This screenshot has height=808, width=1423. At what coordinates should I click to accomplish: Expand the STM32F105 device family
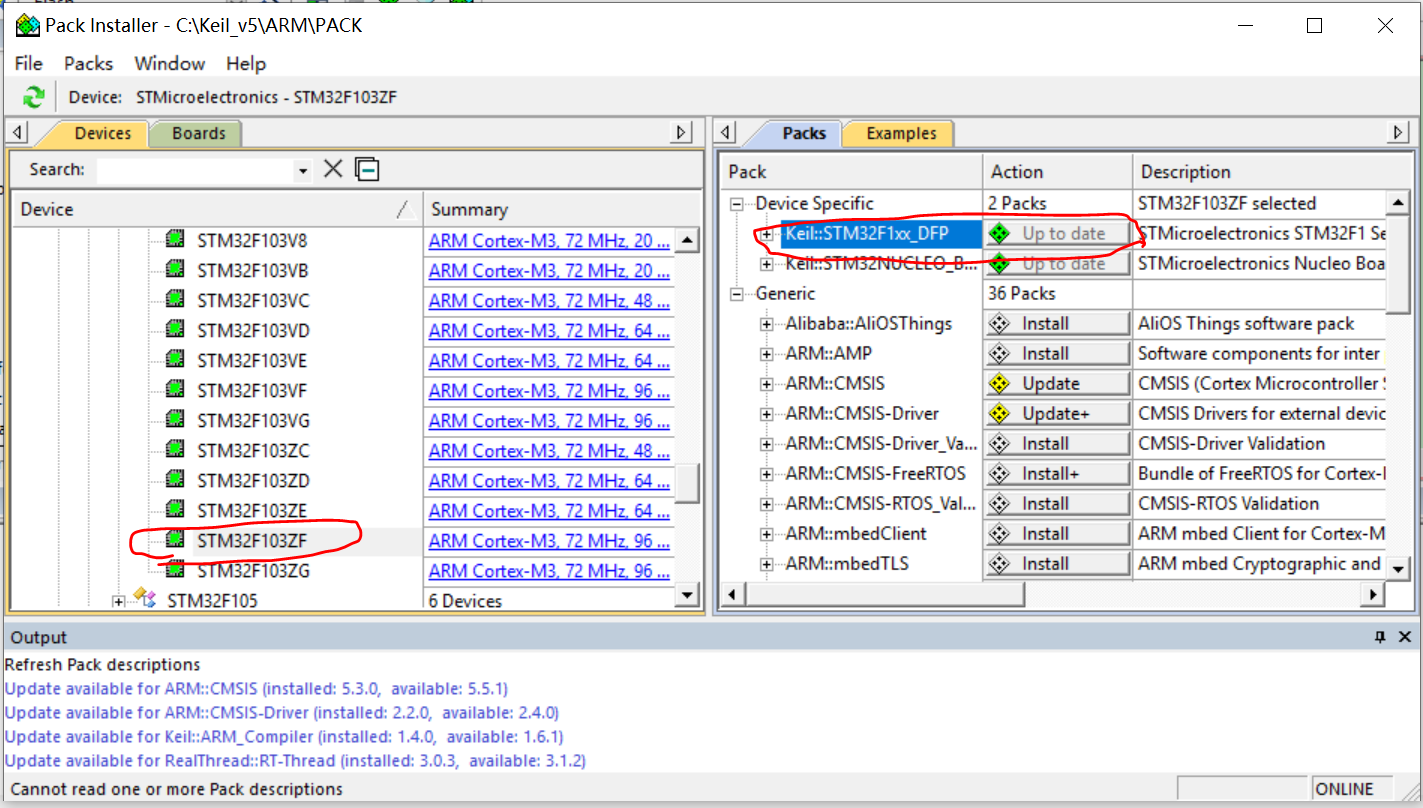click(x=119, y=601)
